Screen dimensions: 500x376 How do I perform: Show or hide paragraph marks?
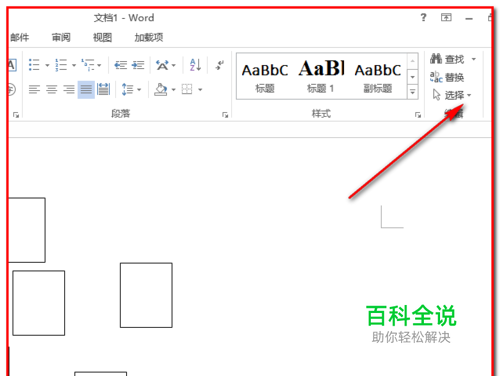(x=220, y=65)
